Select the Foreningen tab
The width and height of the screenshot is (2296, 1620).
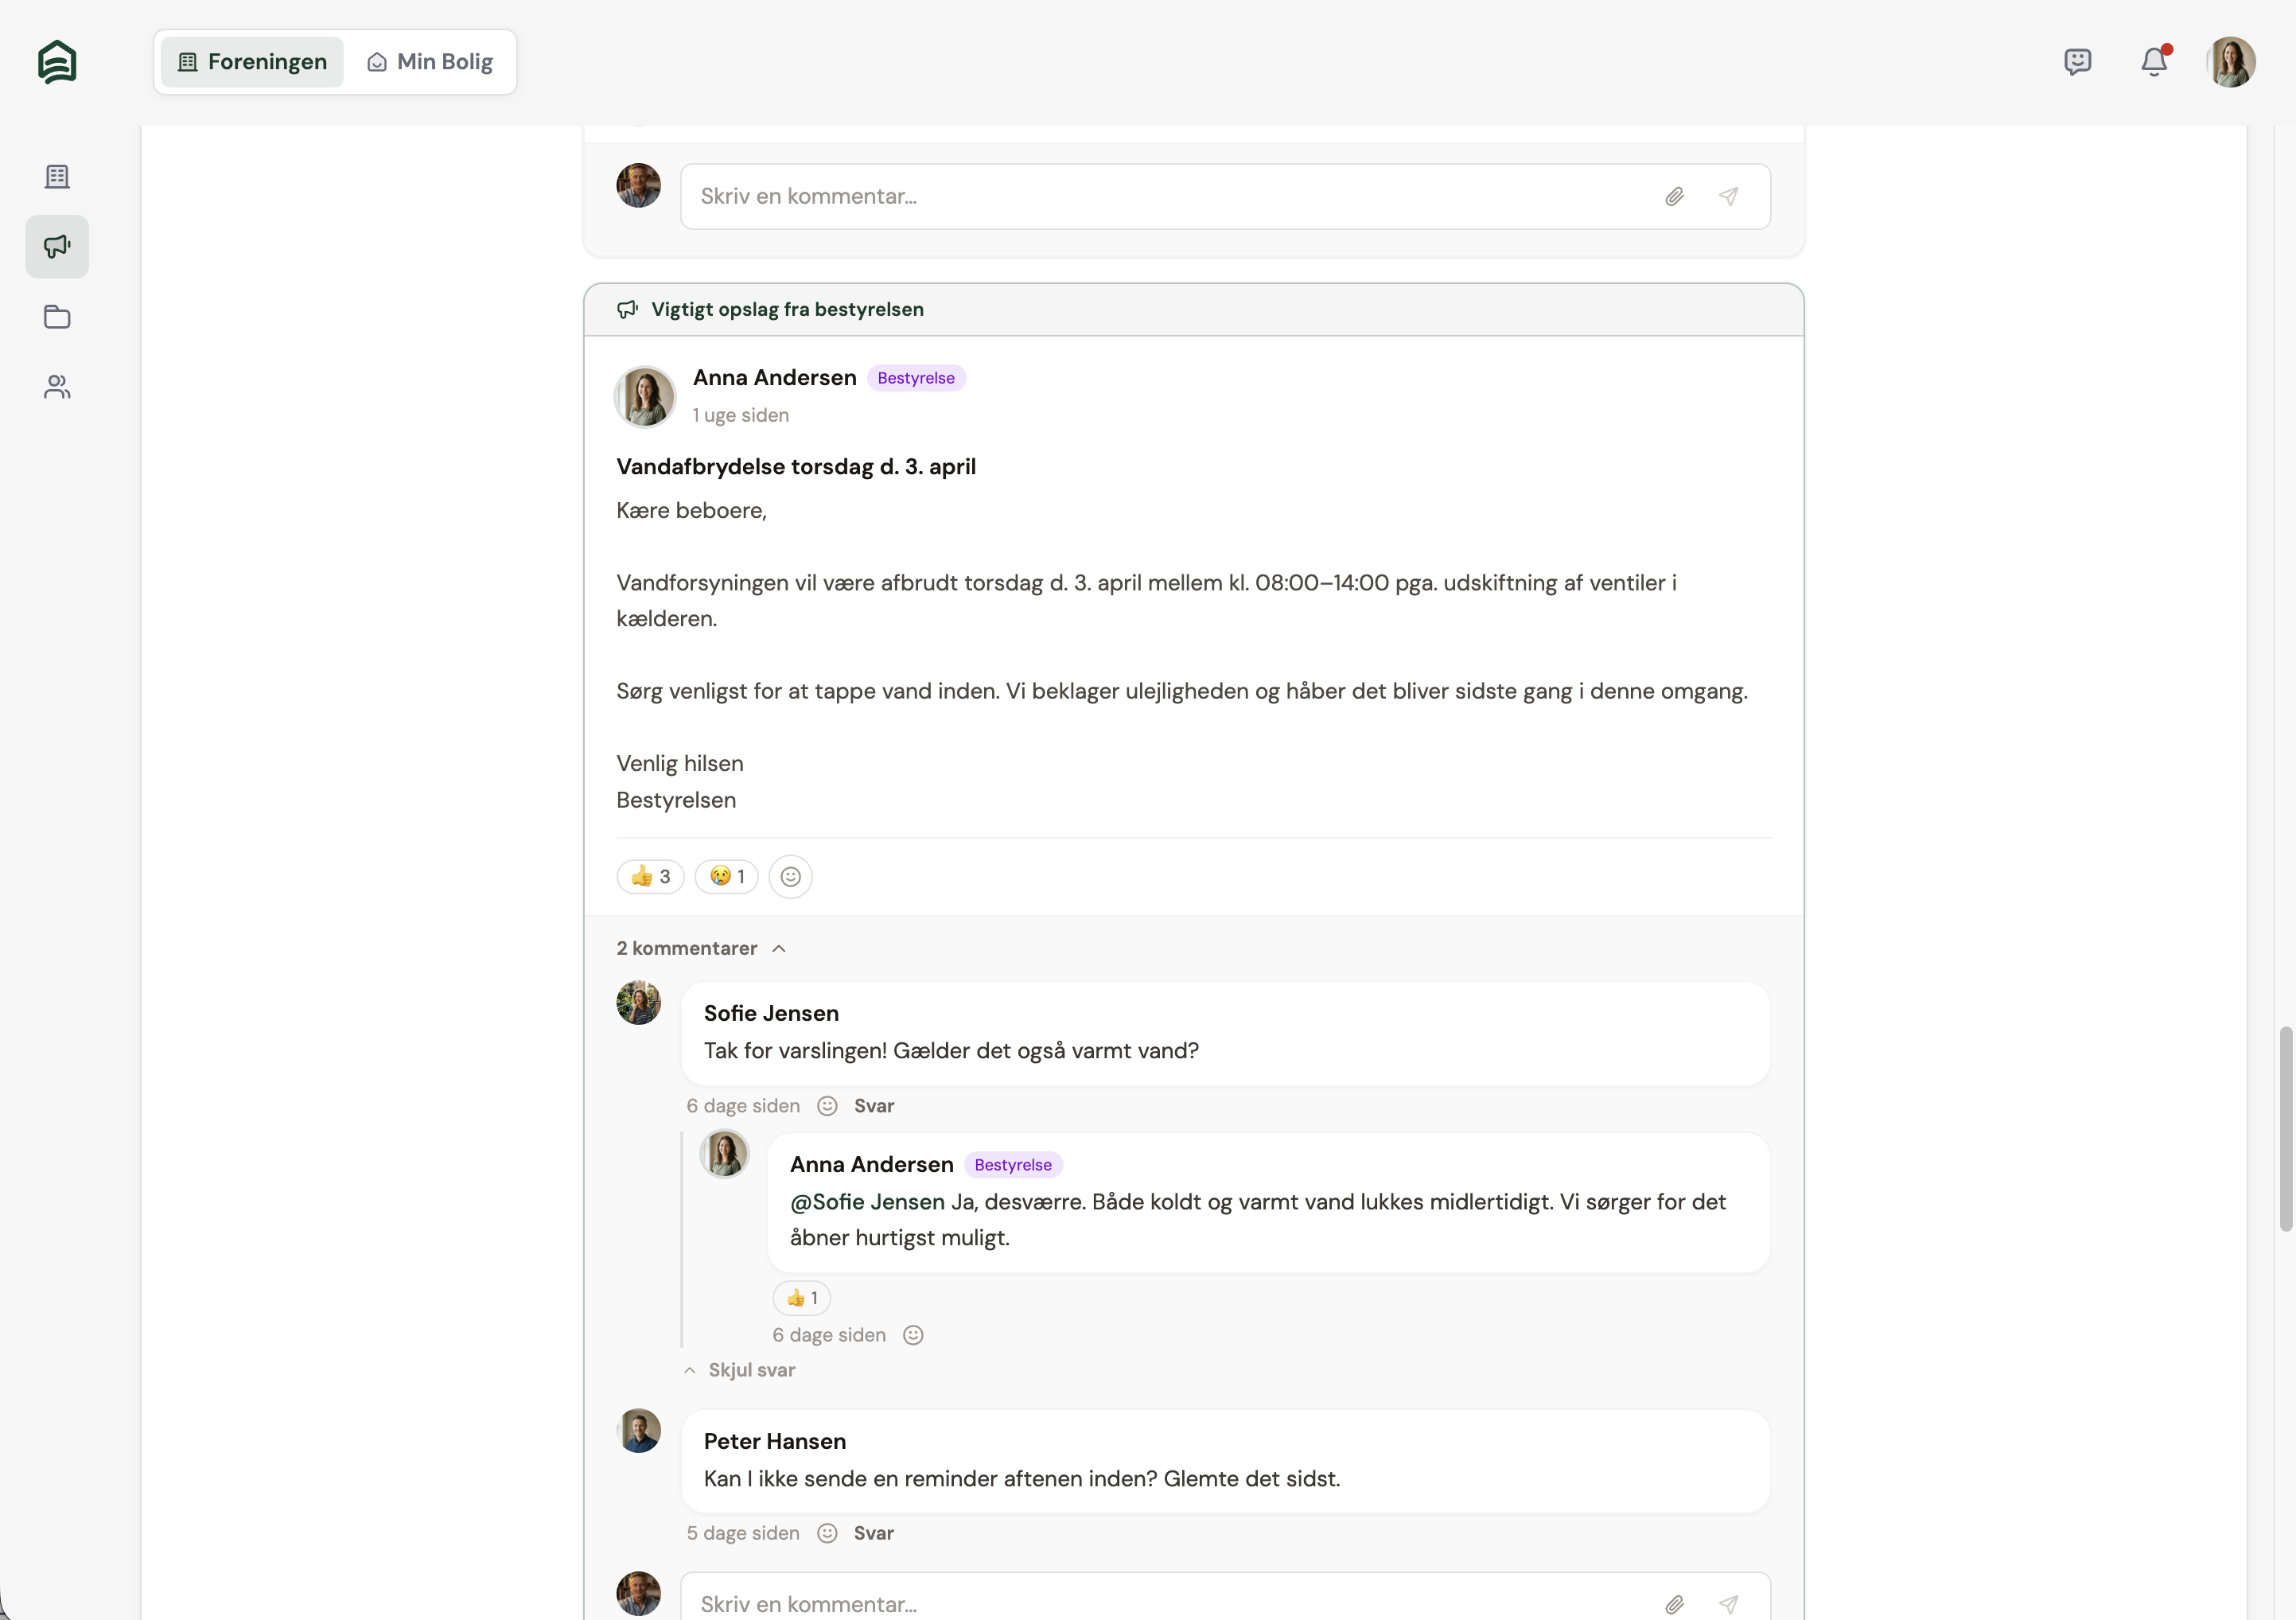252,62
